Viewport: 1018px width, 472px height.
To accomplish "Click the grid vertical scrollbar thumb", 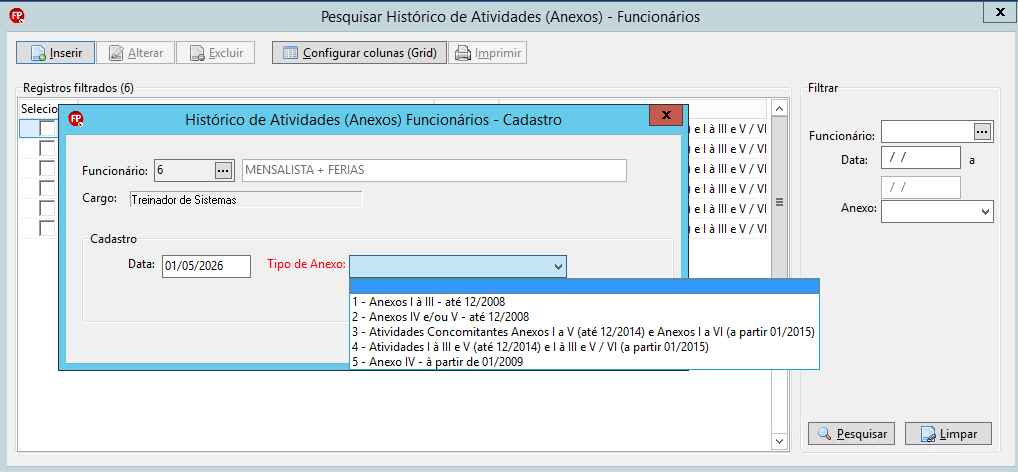I will click(780, 202).
